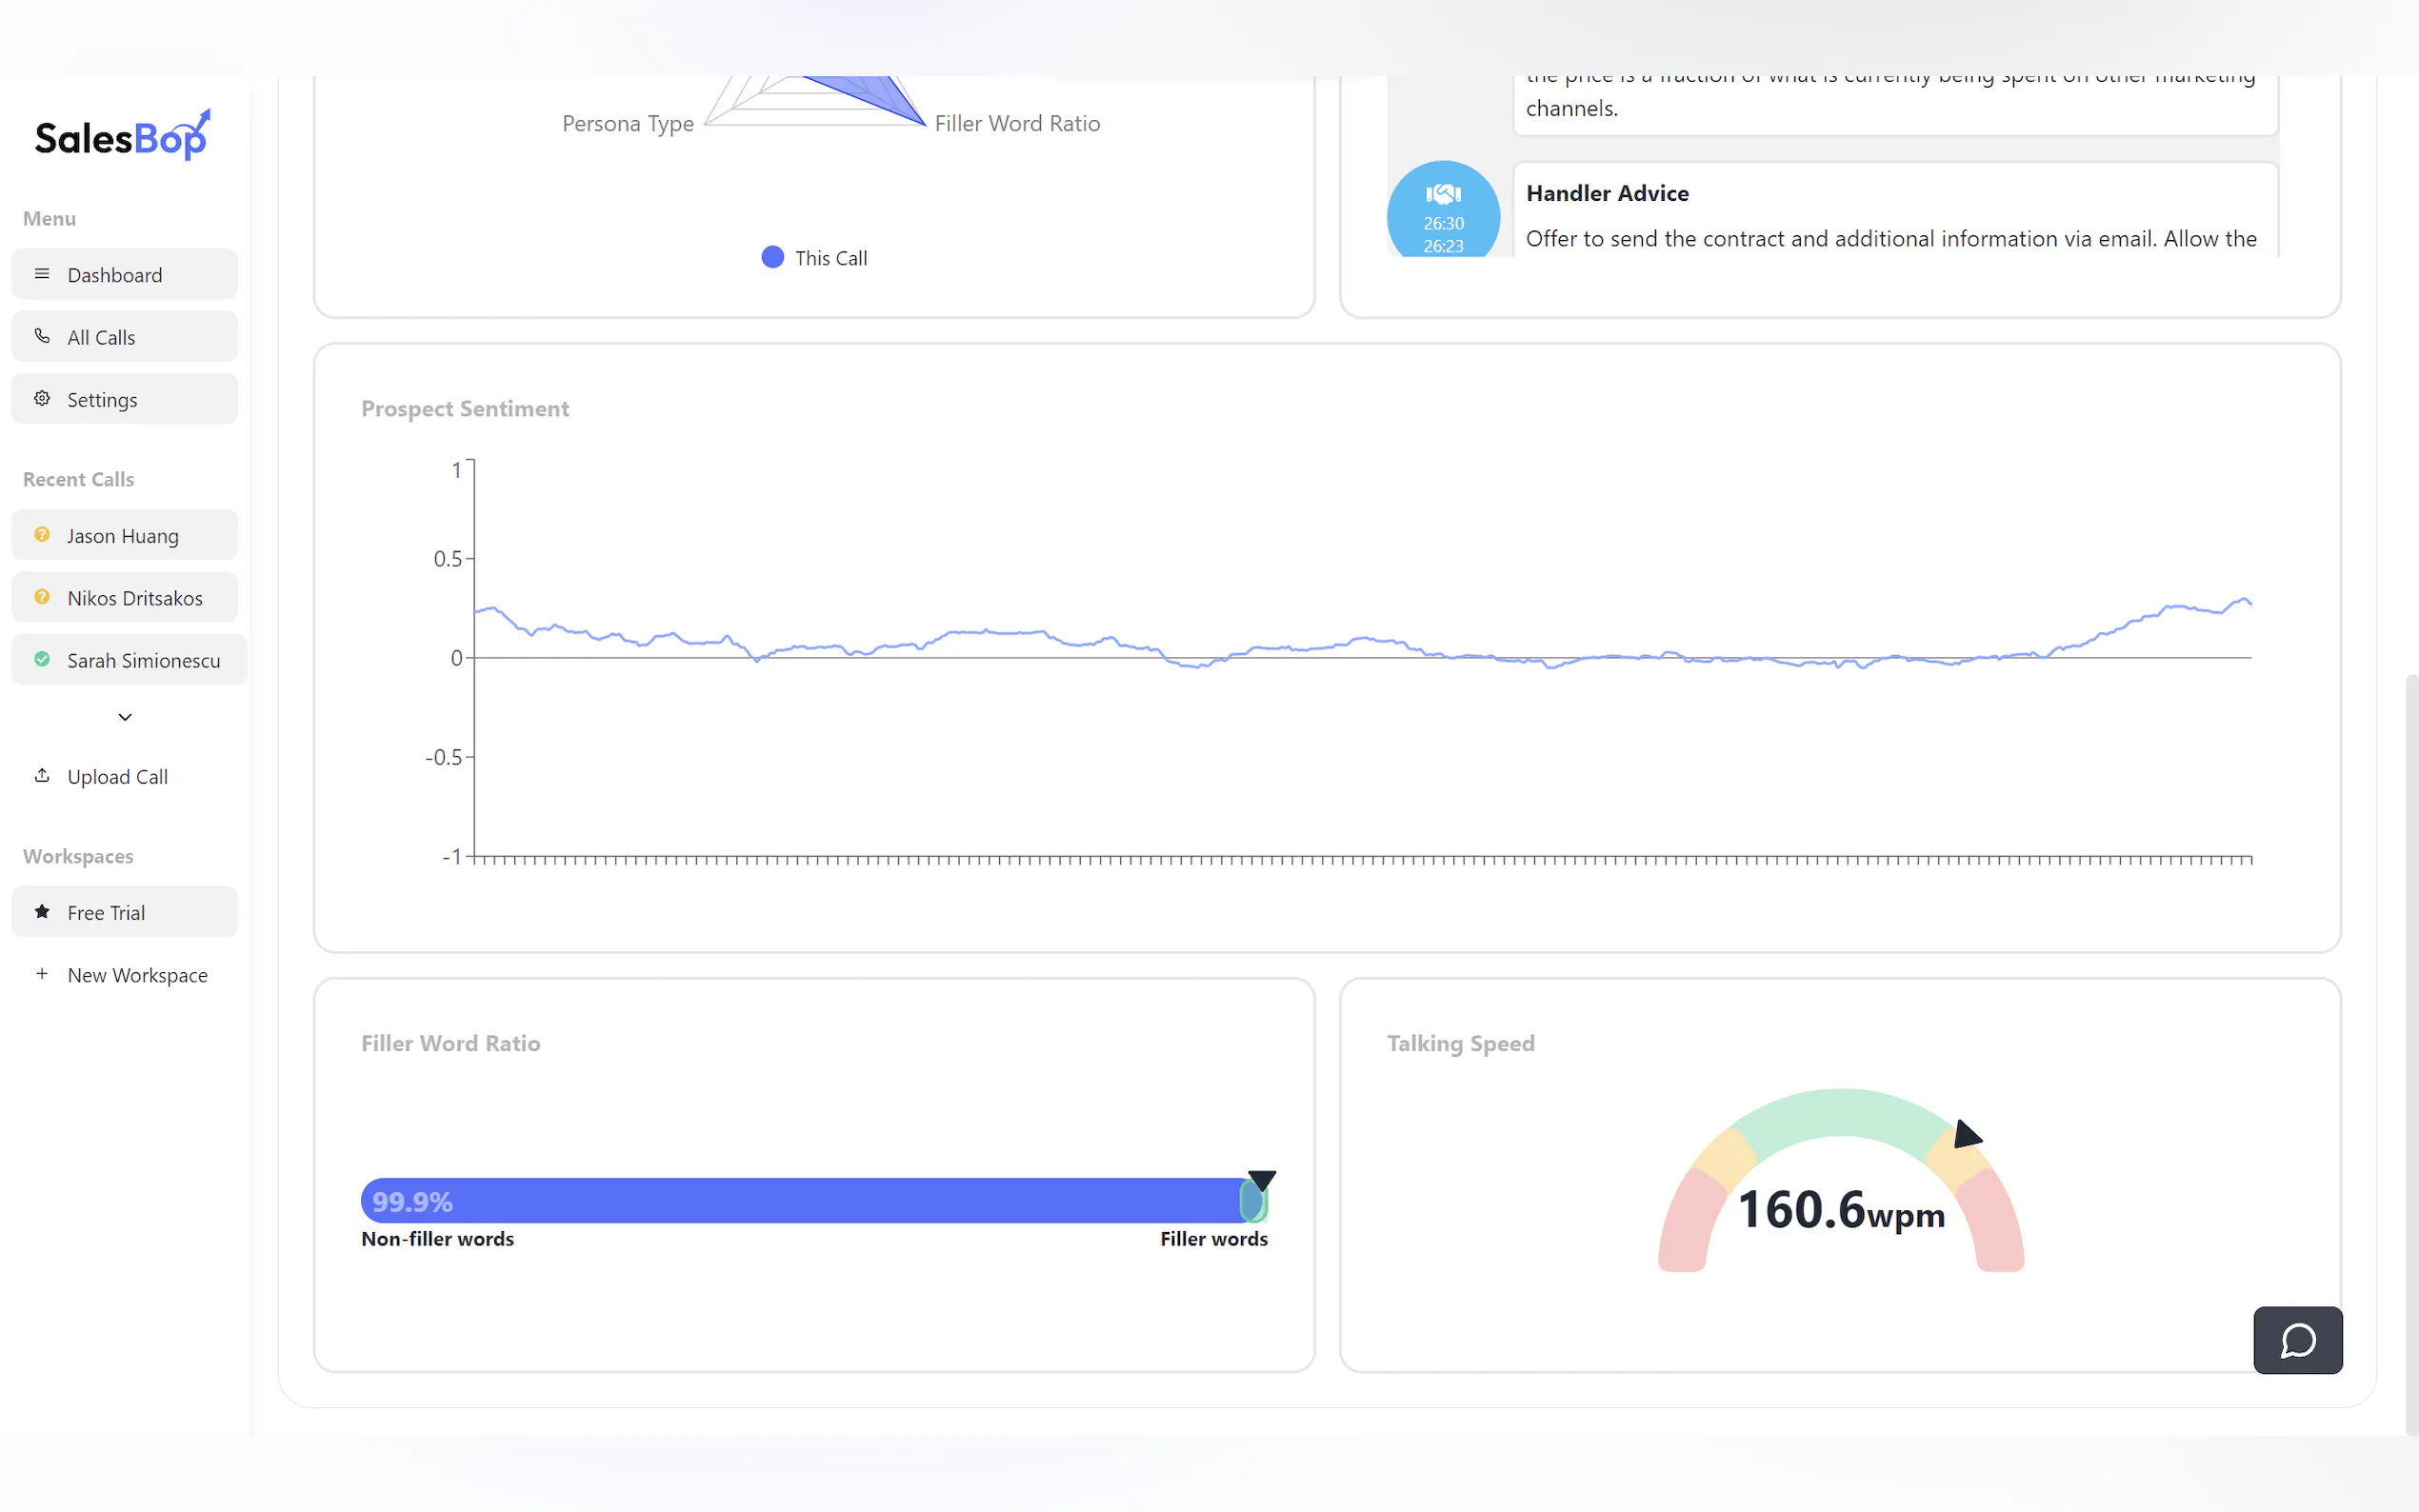Click the Talking Speed gauge needle

(x=1966, y=1135)
